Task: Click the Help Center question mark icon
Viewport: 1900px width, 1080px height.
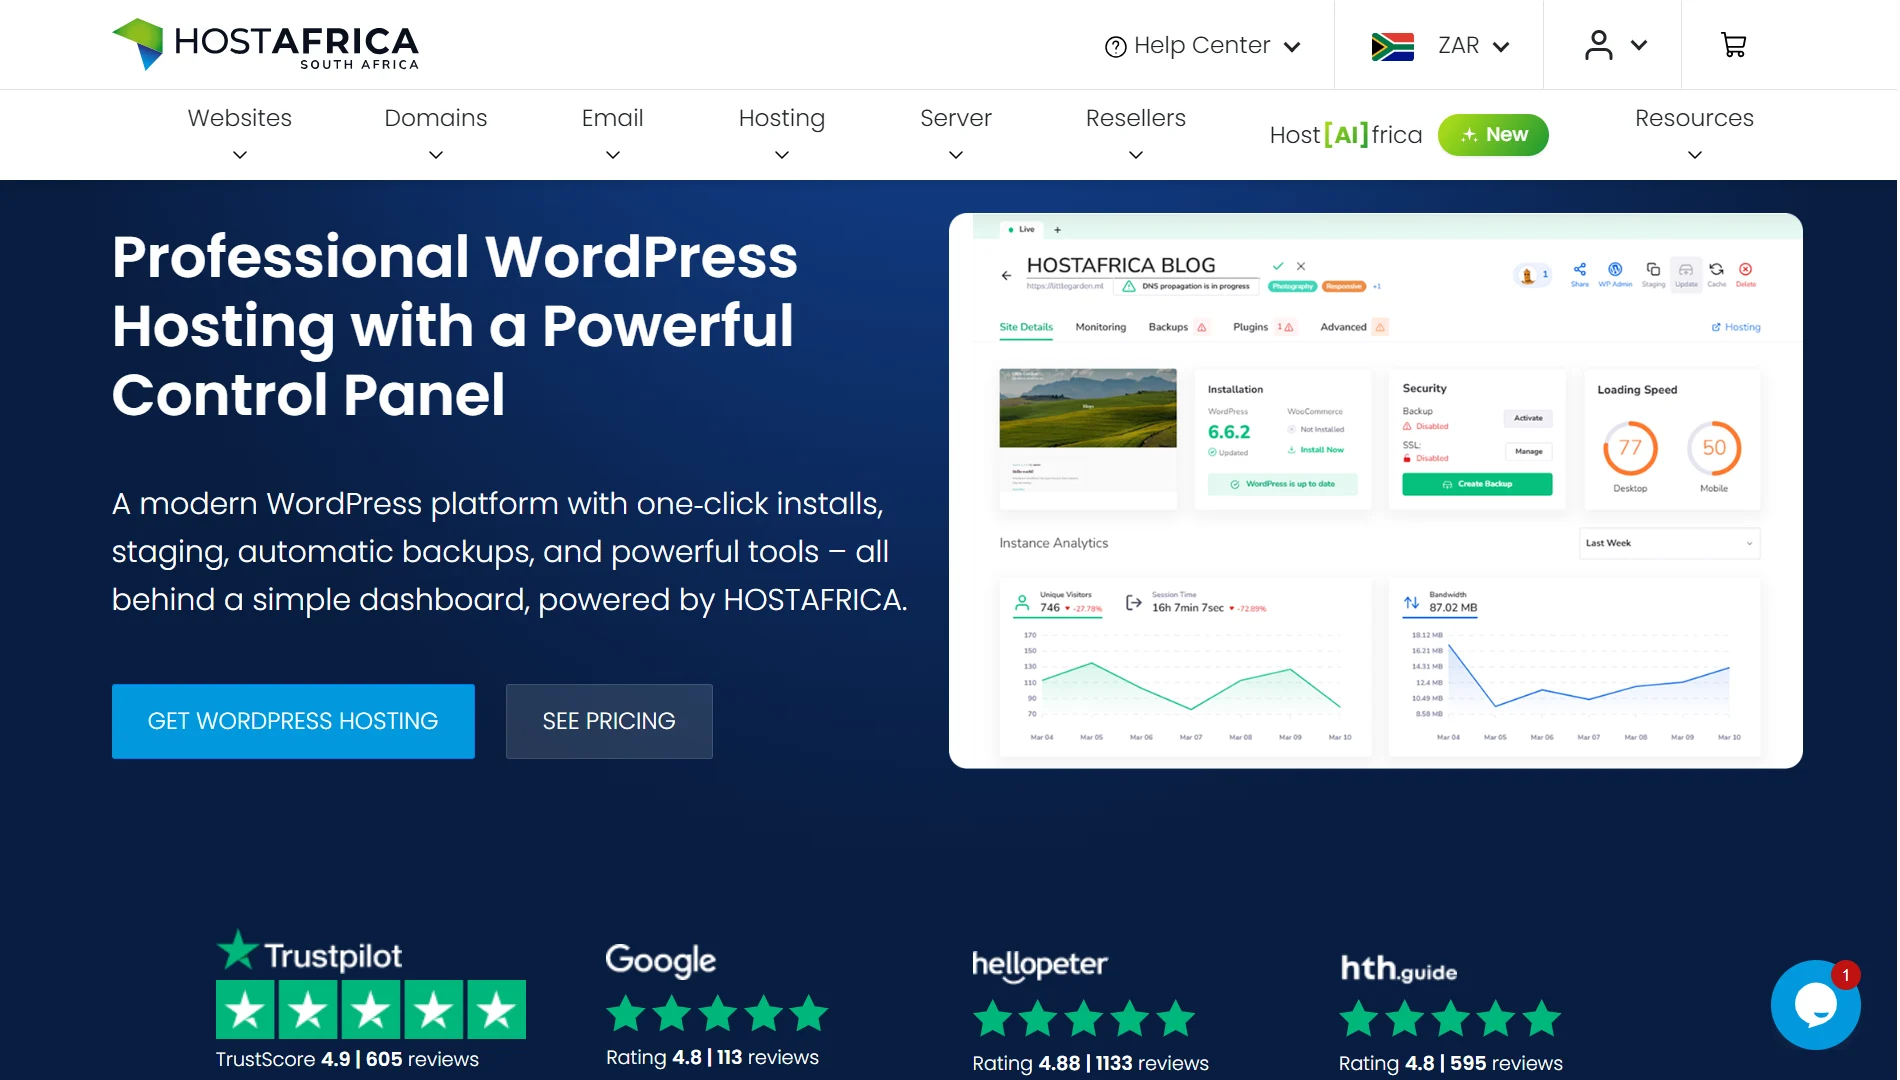Action: click(x=1115, y=46)
